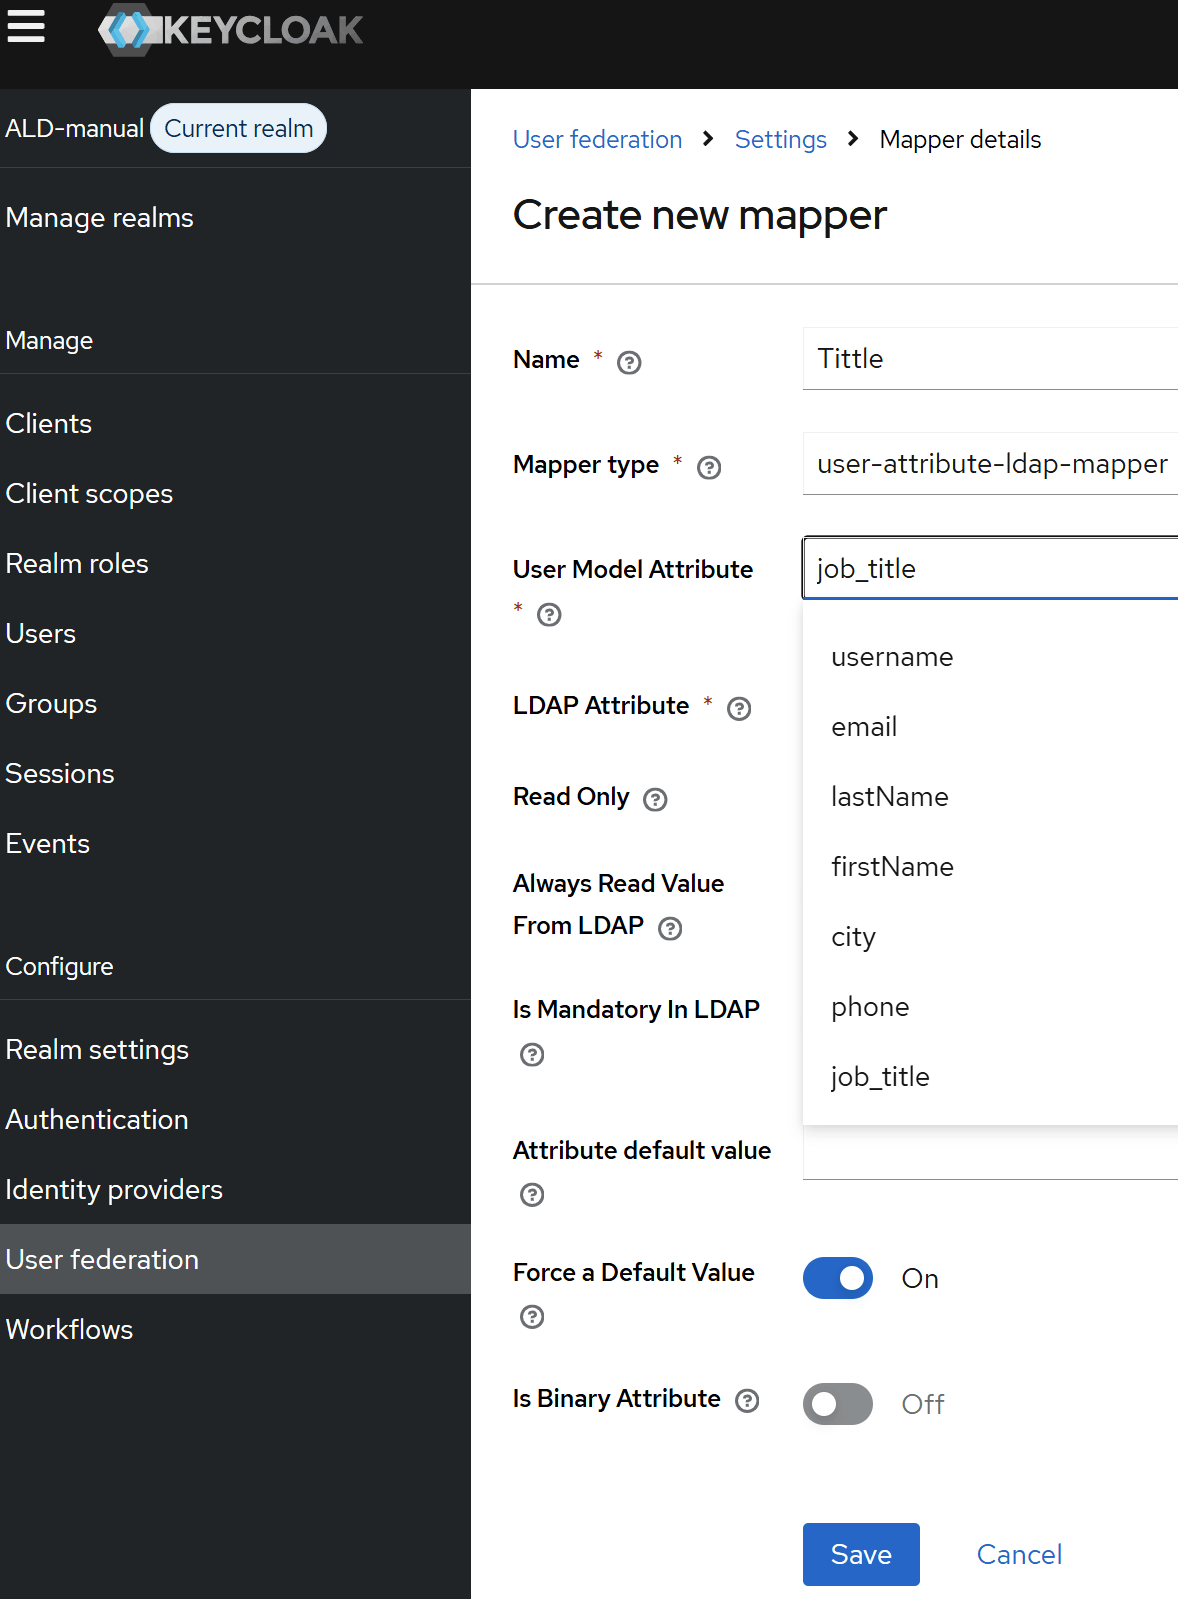
Task: Show help for LDAP Attribute
Action: tap(739, 708)
